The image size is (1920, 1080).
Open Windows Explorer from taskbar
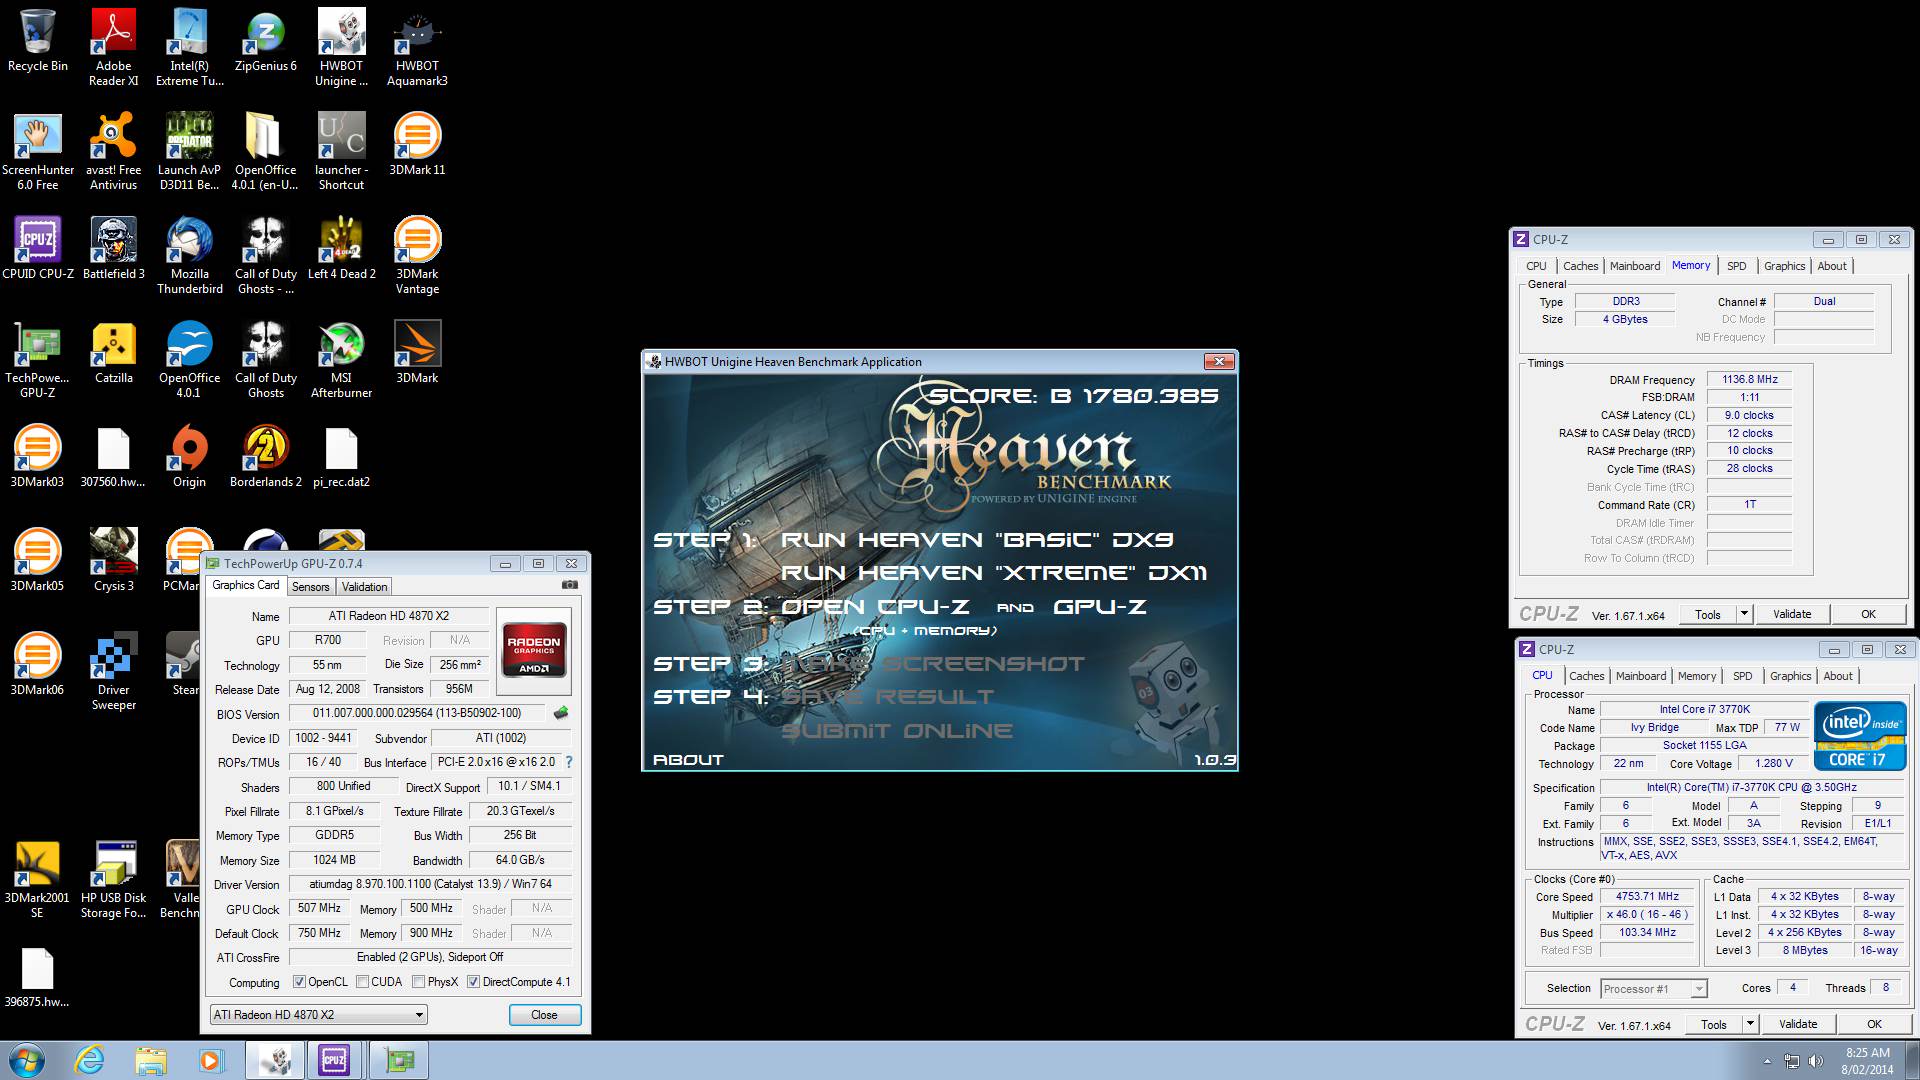151,1060
